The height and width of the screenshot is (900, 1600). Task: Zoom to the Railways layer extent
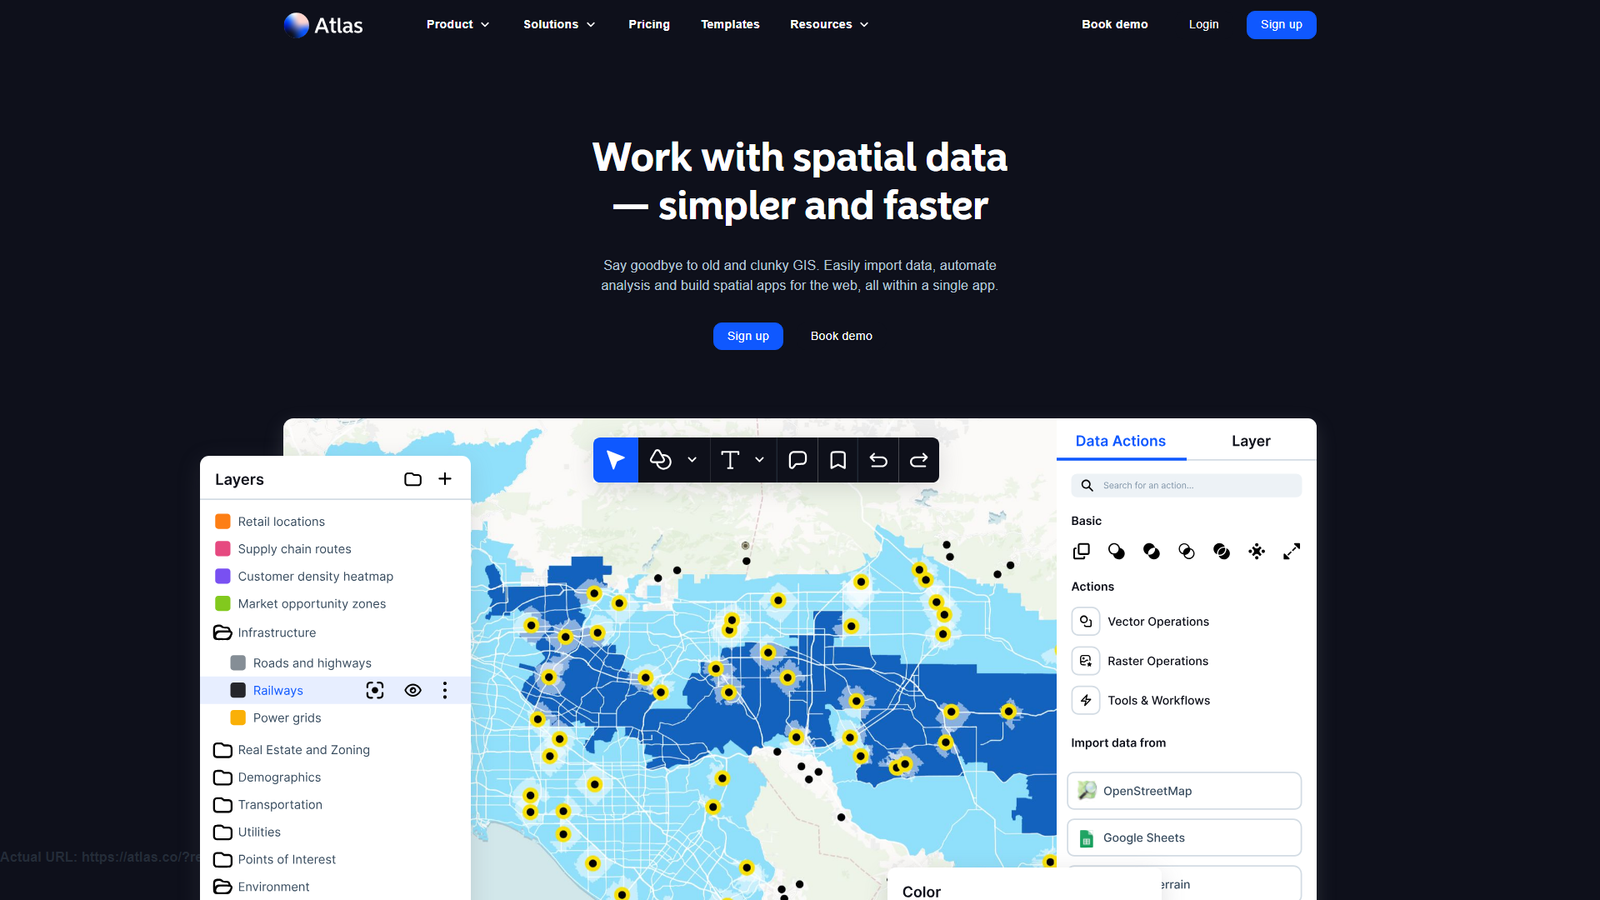click(x=374, y=690)
